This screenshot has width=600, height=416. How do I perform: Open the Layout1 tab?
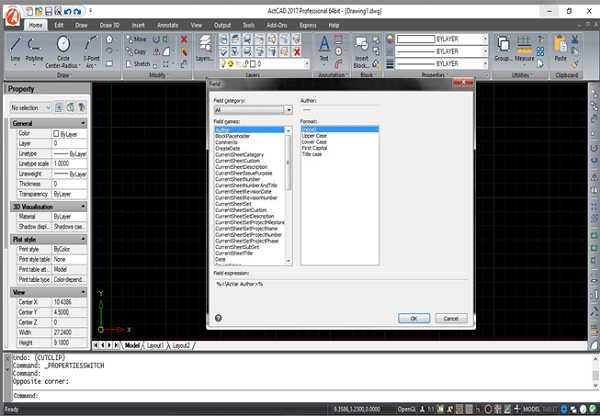pos(154,345)
